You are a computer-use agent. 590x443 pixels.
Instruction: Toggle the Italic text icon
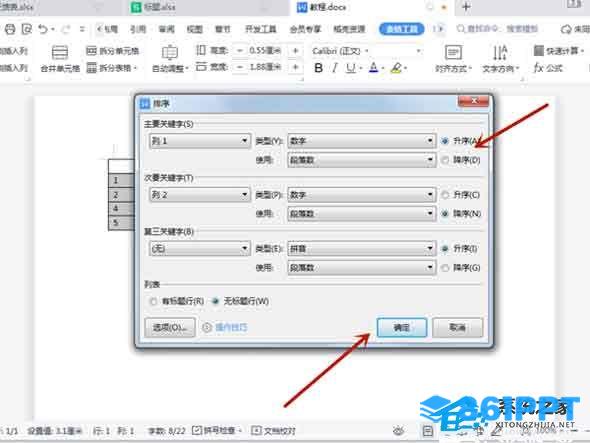[334, 68]
